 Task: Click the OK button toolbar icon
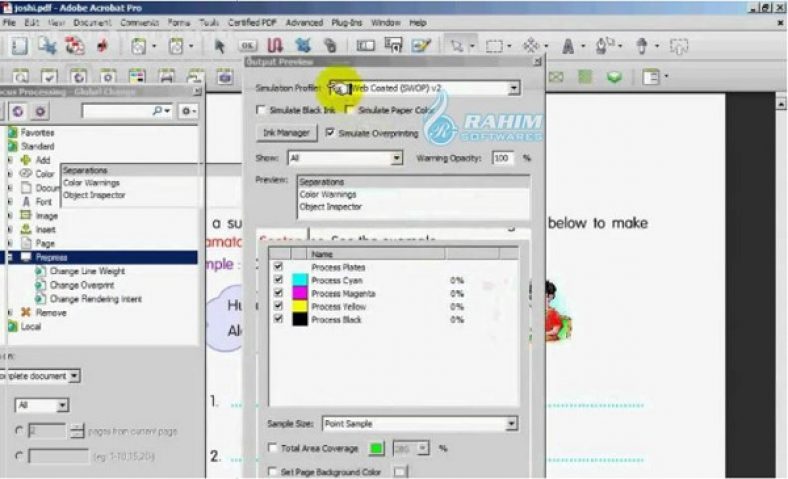point(247,46)
